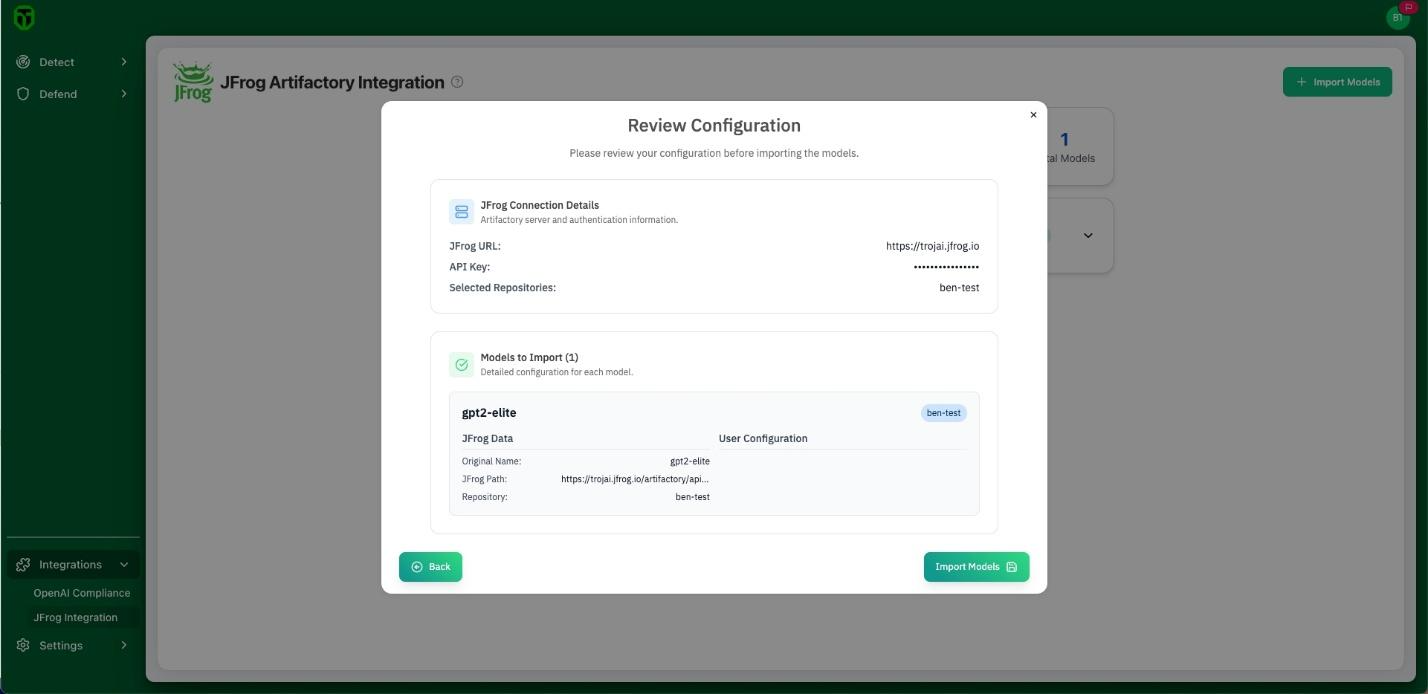Confirm with Import Models dialog button
Image resolution: width=1428 pixels, height=694 pixels.
pos(976,567)
